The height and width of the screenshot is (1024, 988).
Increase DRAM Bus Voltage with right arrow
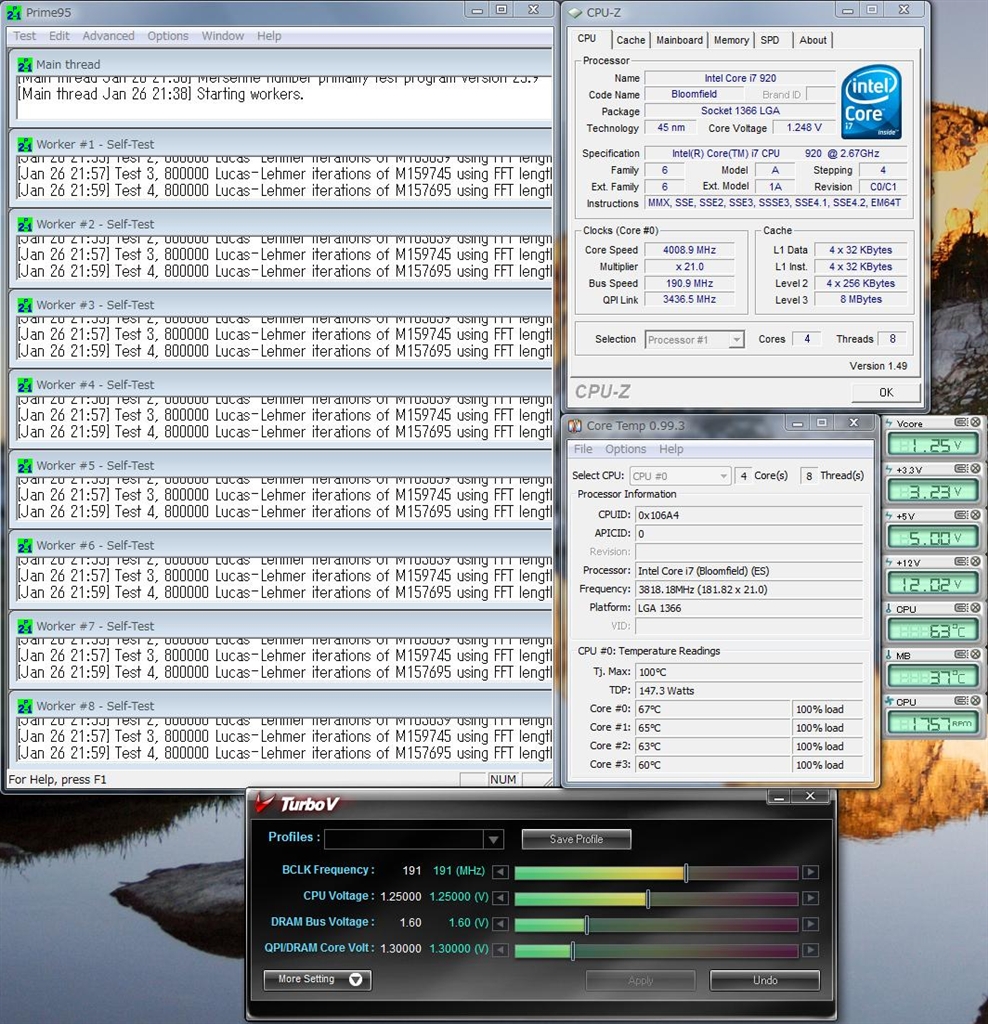[811, 924]
